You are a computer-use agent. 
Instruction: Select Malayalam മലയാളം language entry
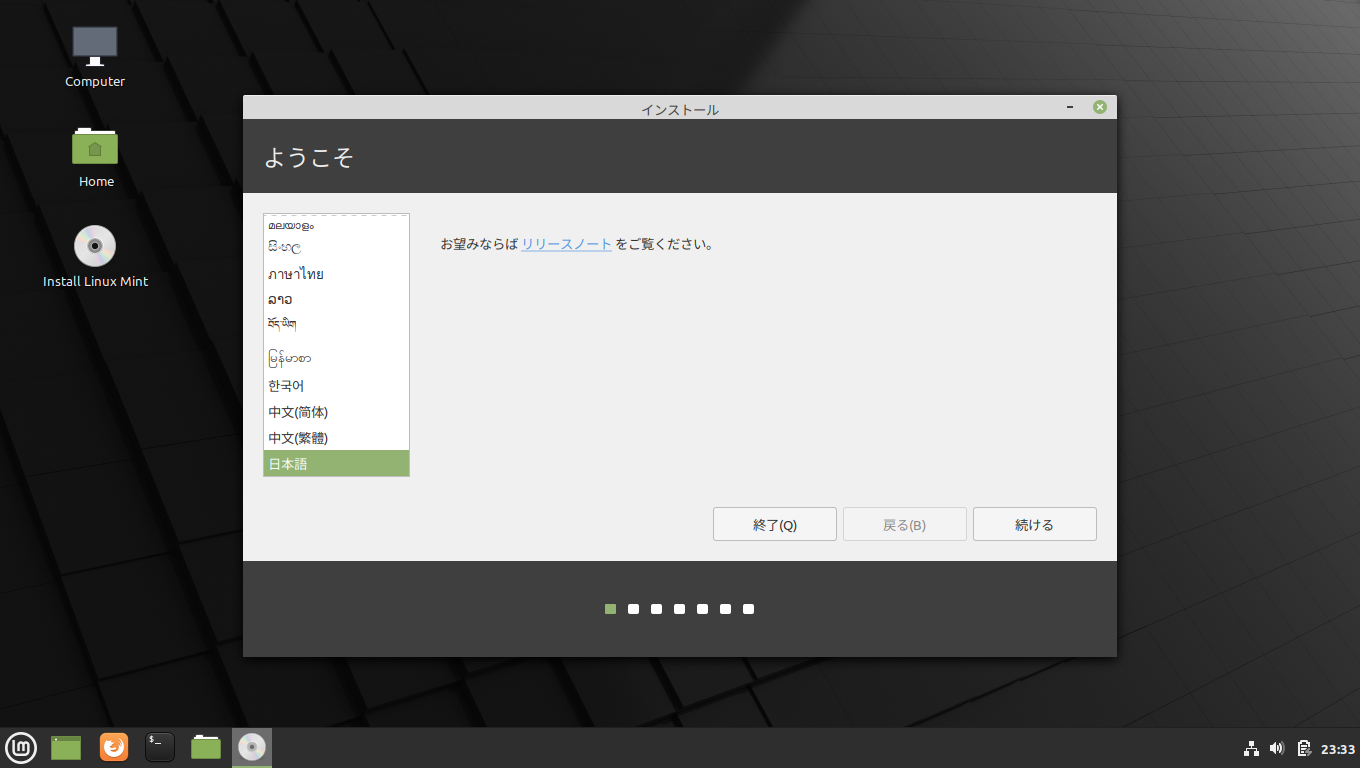pyautogui.click(x=336, y=226)
